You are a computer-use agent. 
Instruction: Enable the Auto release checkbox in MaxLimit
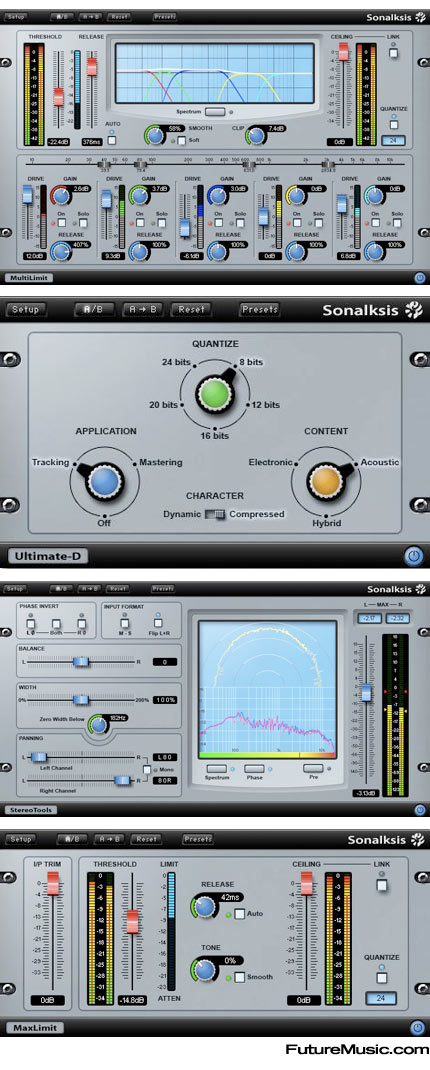click(x=240, y=913)
